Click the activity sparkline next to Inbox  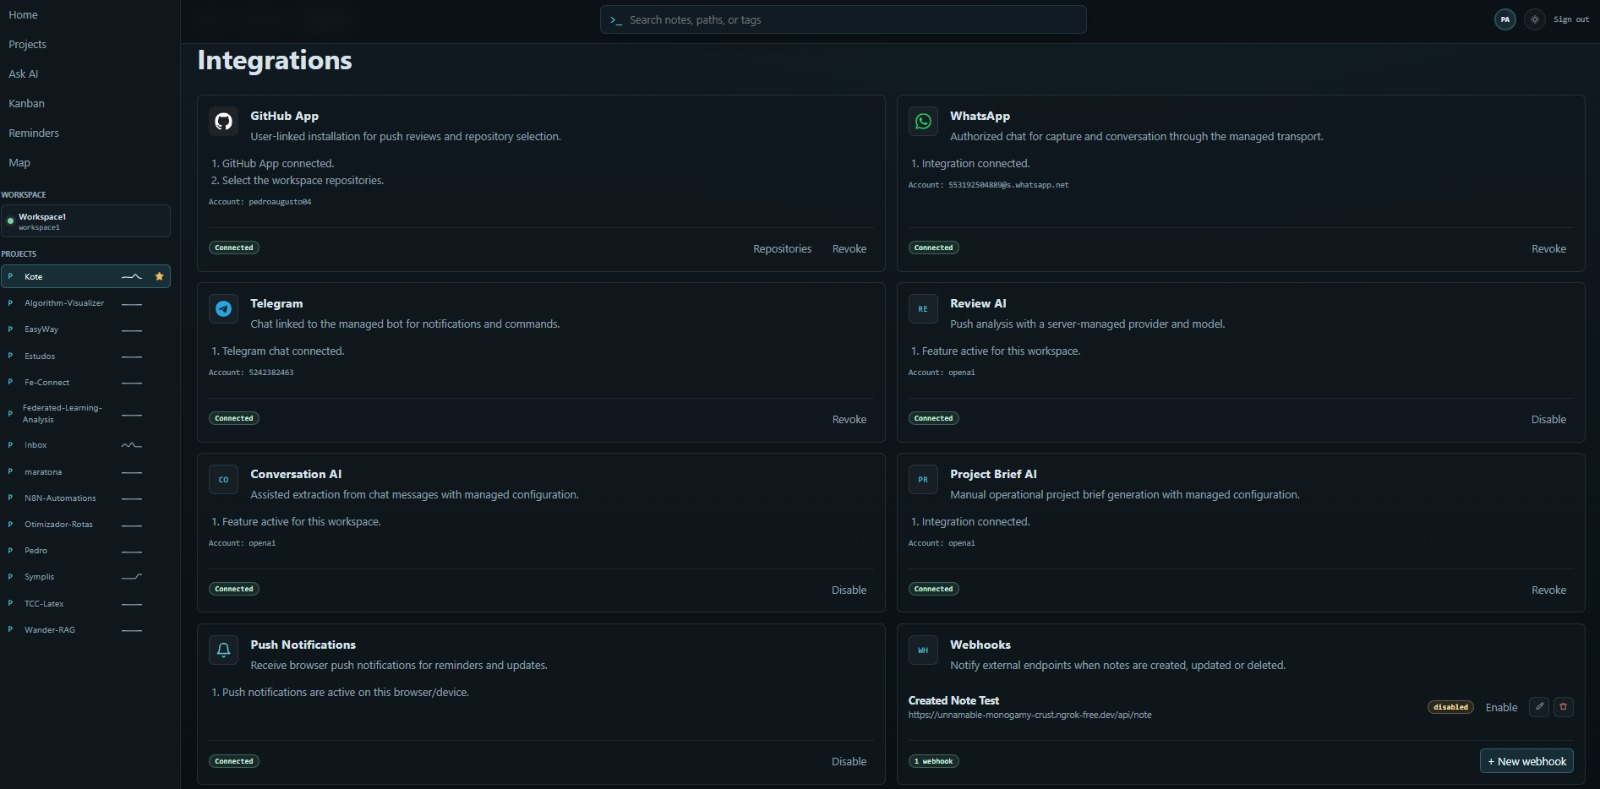click(x=131, y=445)
